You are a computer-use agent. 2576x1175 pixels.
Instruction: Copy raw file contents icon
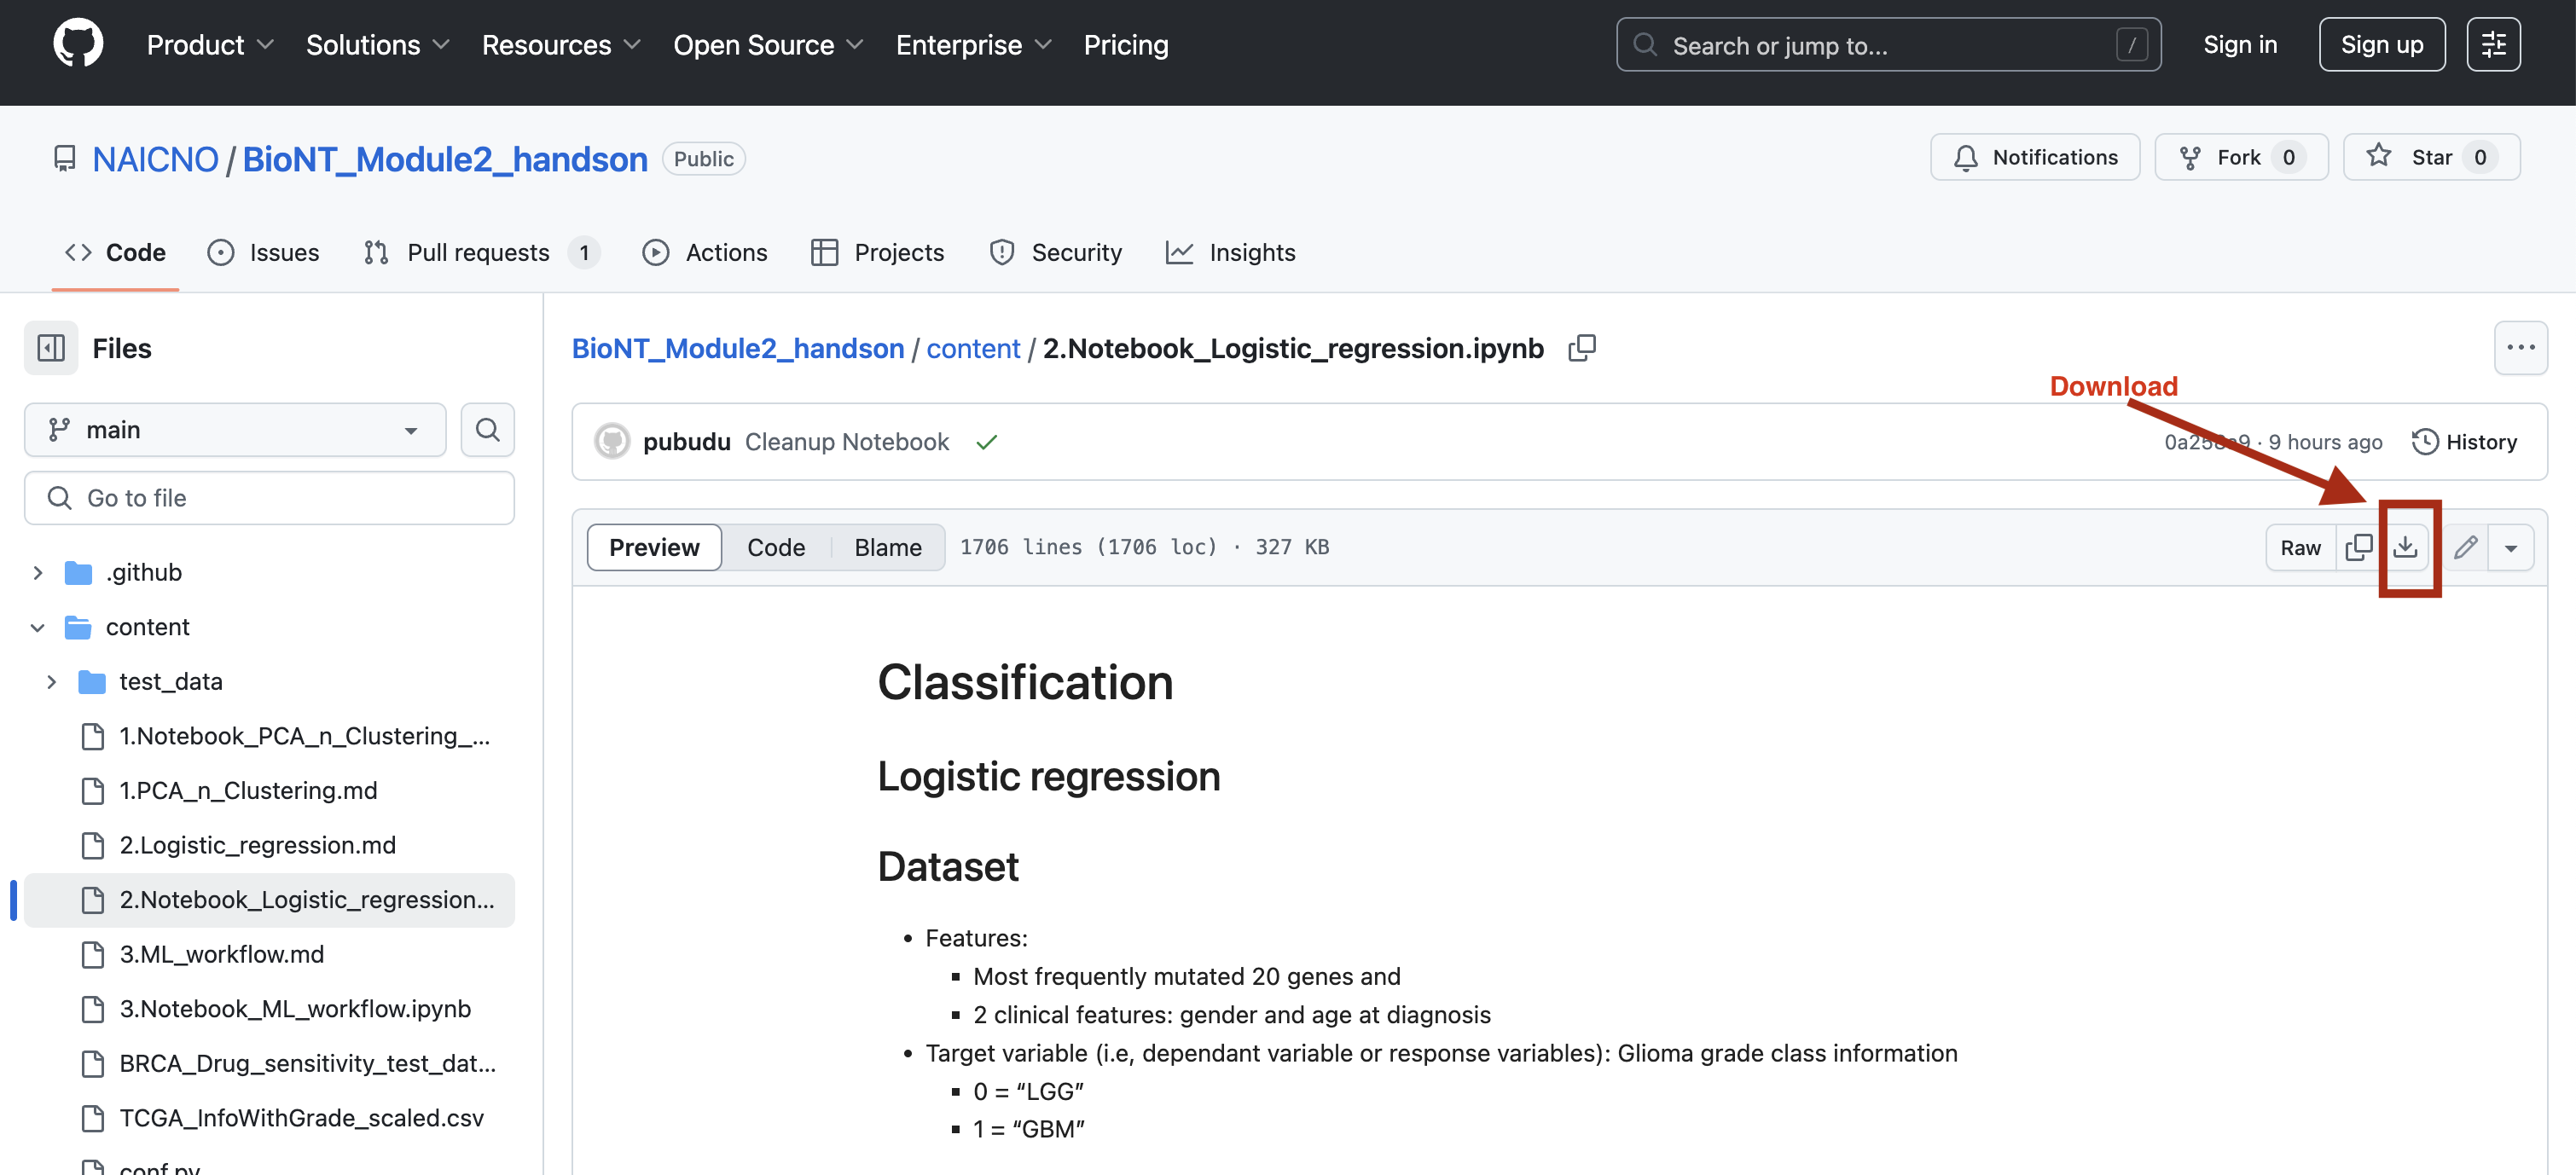point(2358,548)
